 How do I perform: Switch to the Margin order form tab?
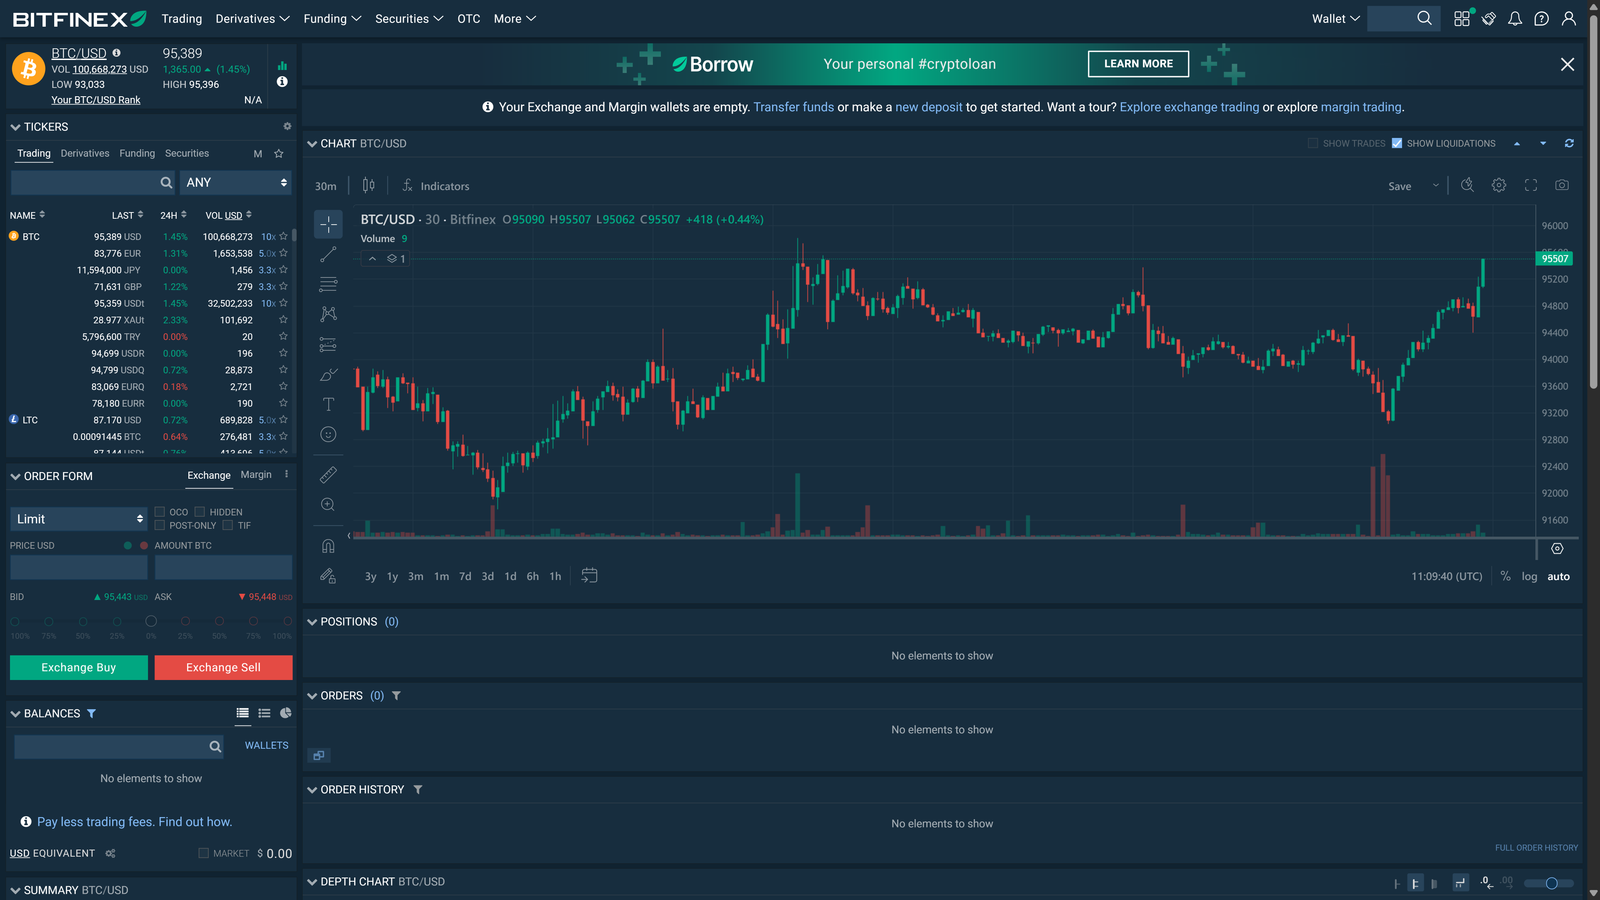click(x=255, y=475)
